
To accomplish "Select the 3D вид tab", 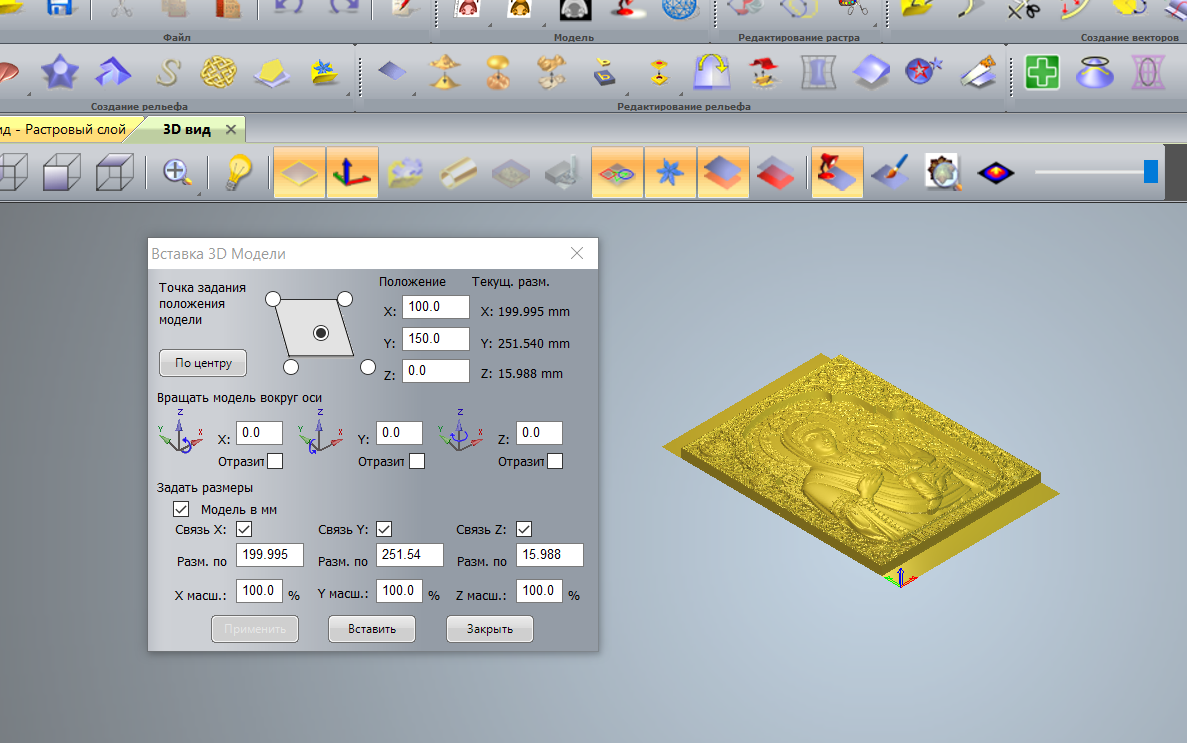I will point(187,130).
